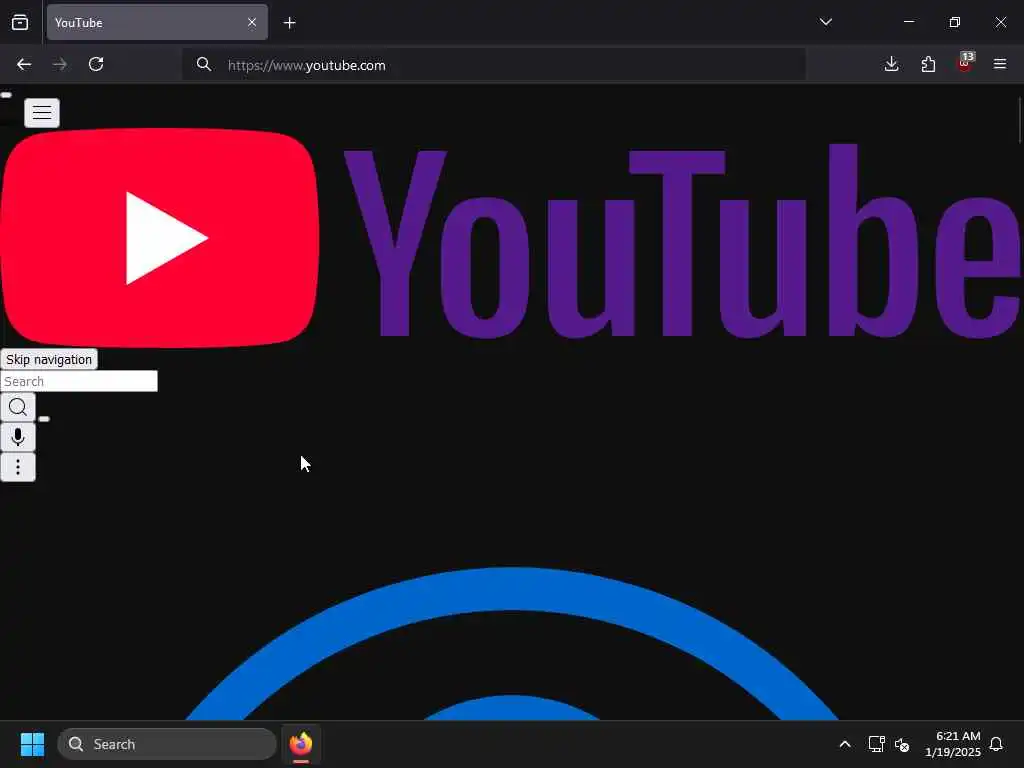Show hidden system tray icons

pos(845,744)
